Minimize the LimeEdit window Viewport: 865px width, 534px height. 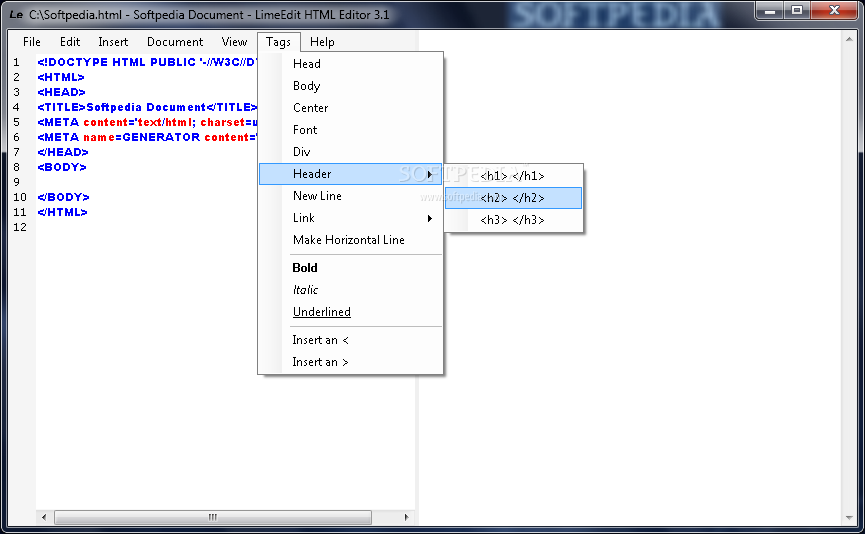coord(770,10)
